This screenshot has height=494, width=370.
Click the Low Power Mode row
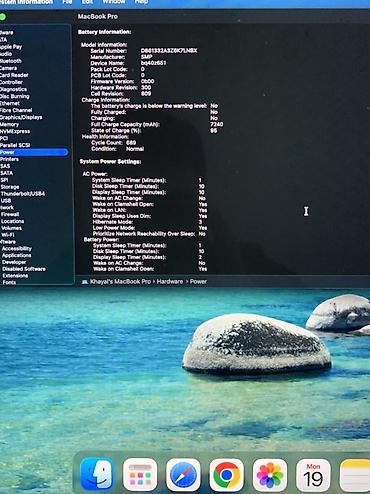tap(150, 228)
